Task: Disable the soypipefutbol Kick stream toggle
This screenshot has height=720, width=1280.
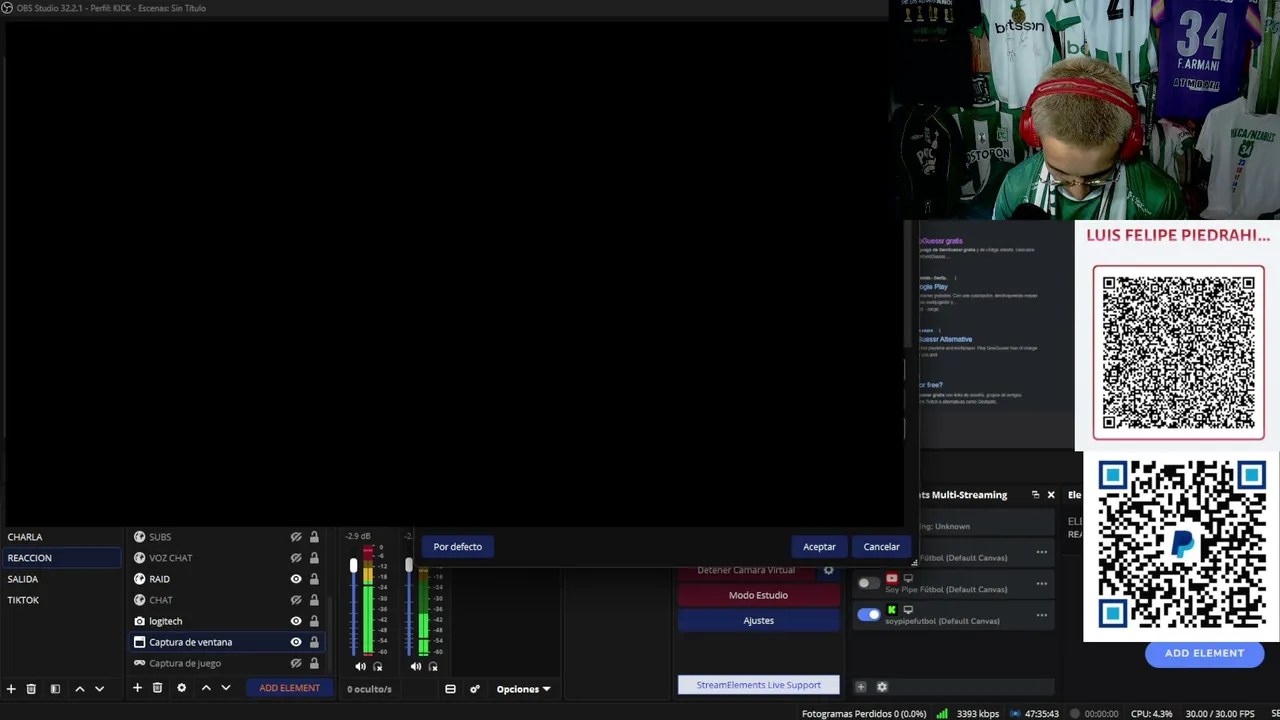Action: point(868,614)
